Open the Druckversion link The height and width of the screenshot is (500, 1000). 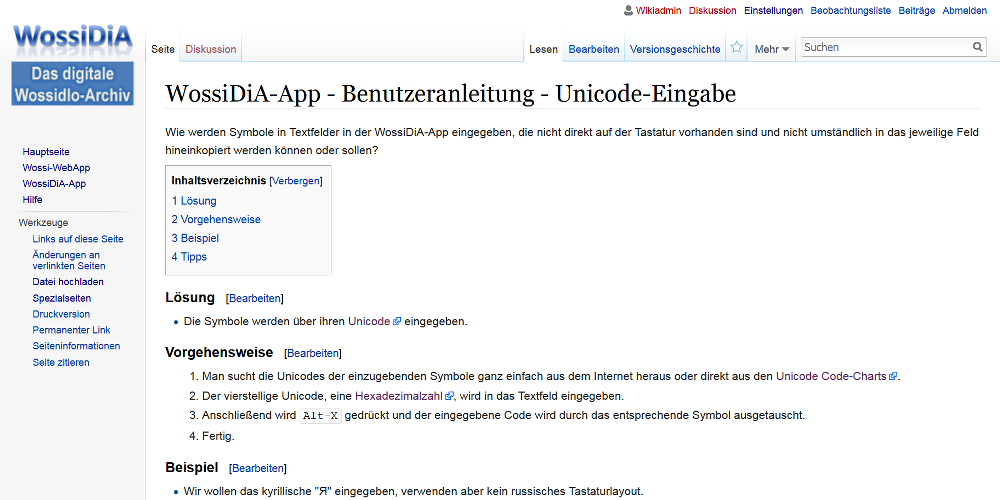[x=61, y=314]
